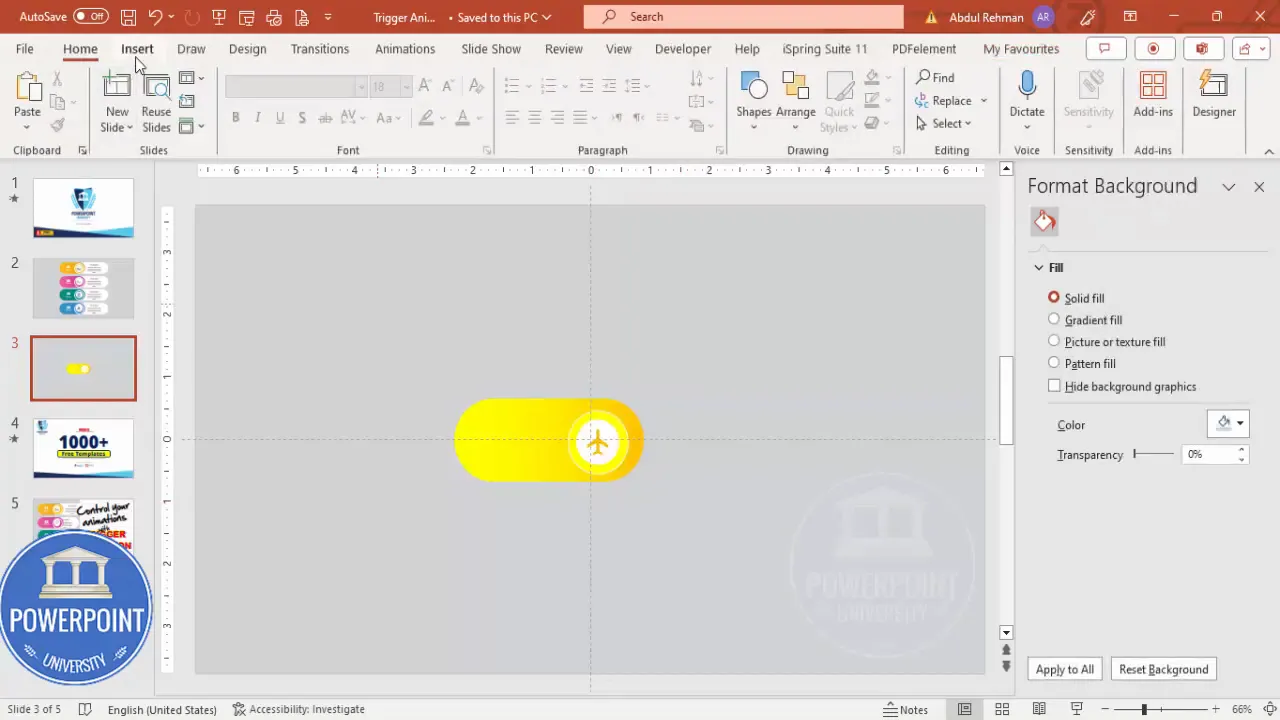Select slide 2 thumbnail
The height and width of the screenshot is (720, 1280).
tap(83, 288)
